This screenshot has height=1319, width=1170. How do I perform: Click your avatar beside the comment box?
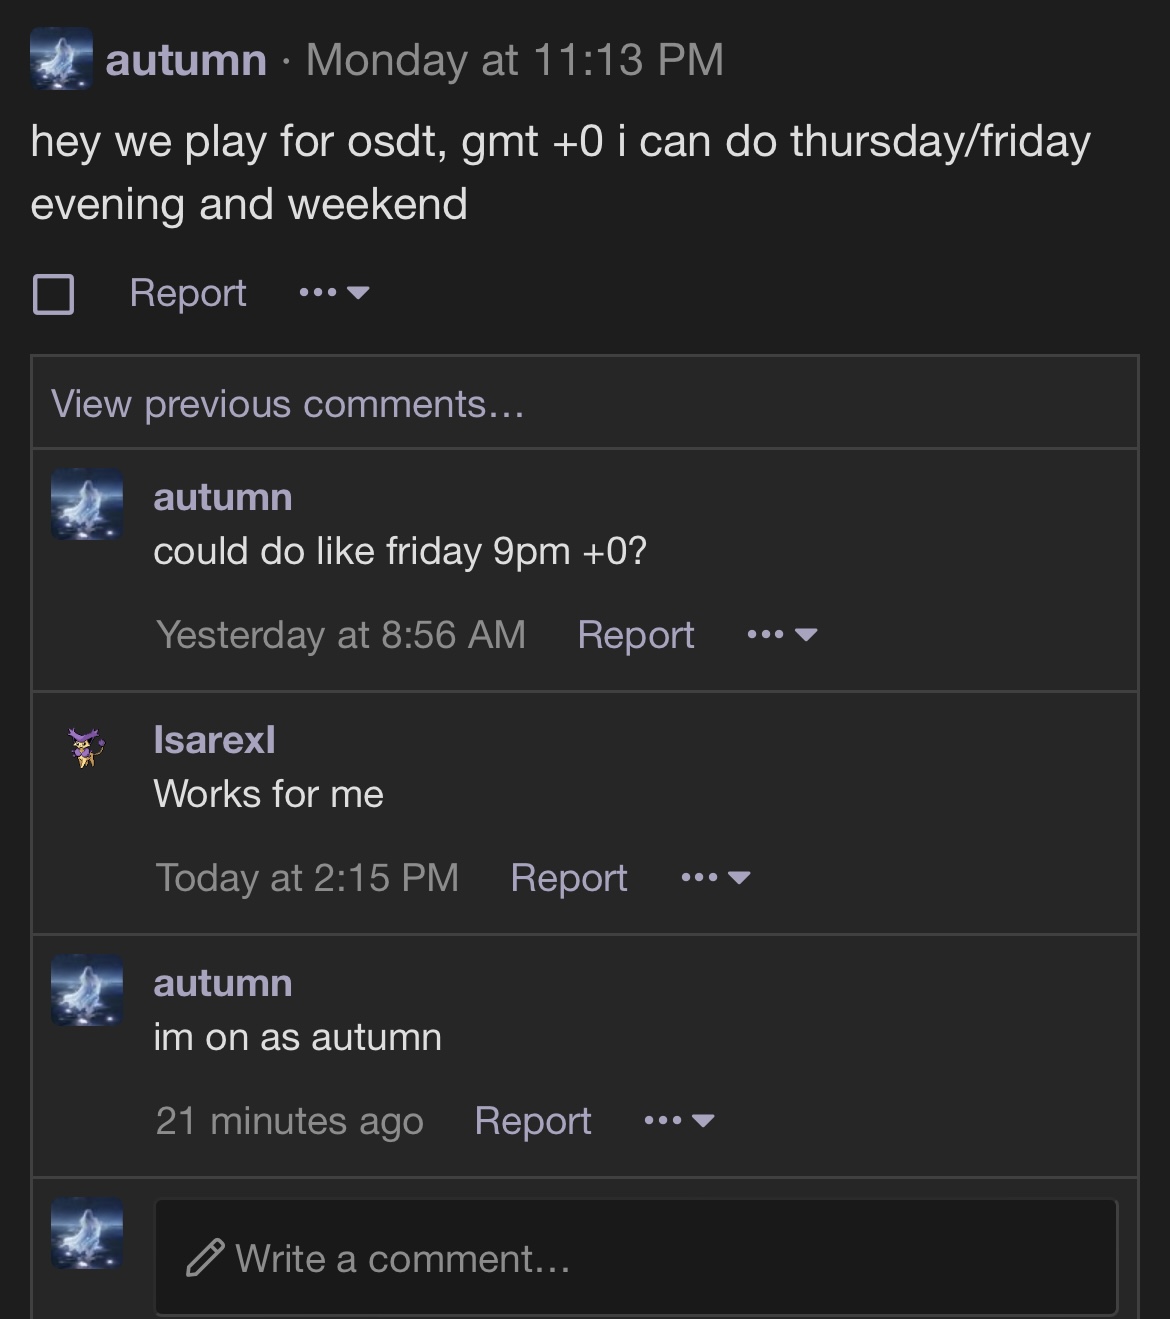point(87,1232)
